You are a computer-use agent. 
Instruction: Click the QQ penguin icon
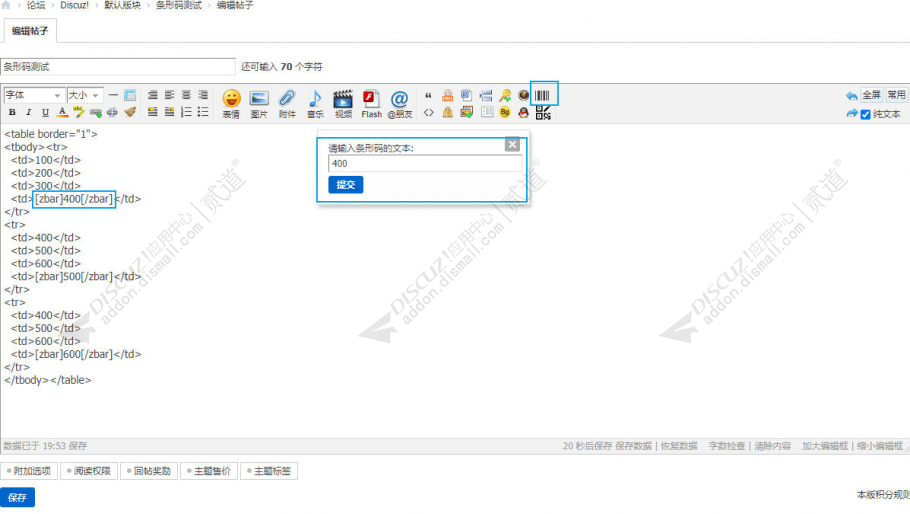tap(523, 113)
